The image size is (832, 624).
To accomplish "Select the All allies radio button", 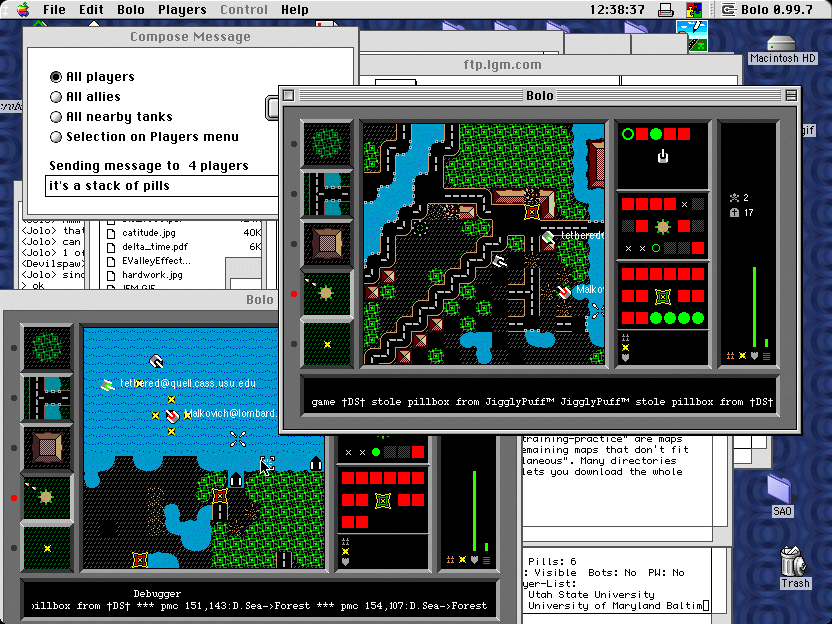I will tap(56, 97).
